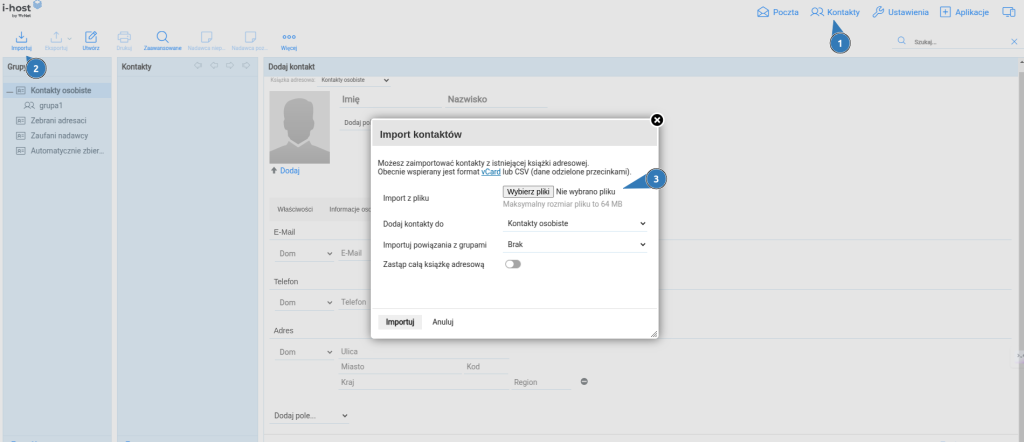1024x442 pixels.
Task: Click the i-host logo
Action: tap(22, 8)
